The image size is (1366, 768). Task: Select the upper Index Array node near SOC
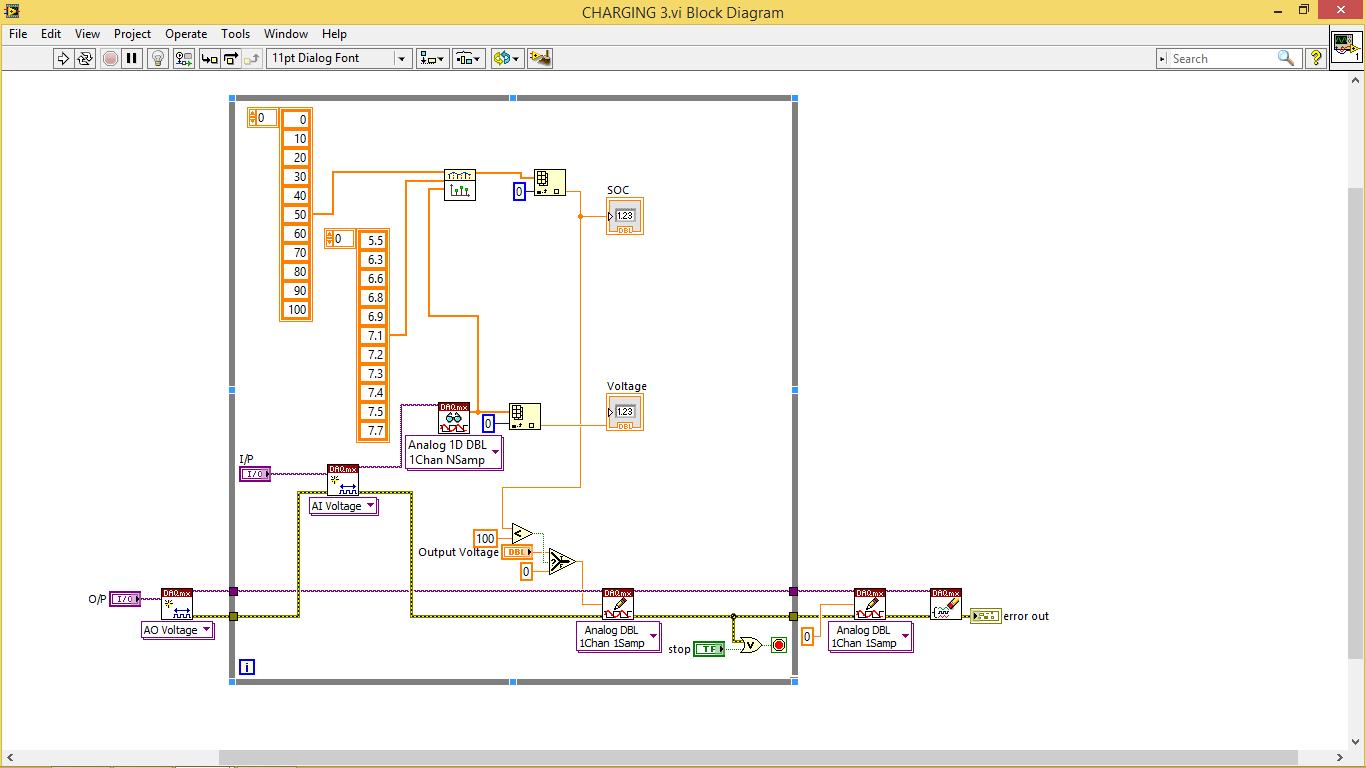(x=549, y=182)
